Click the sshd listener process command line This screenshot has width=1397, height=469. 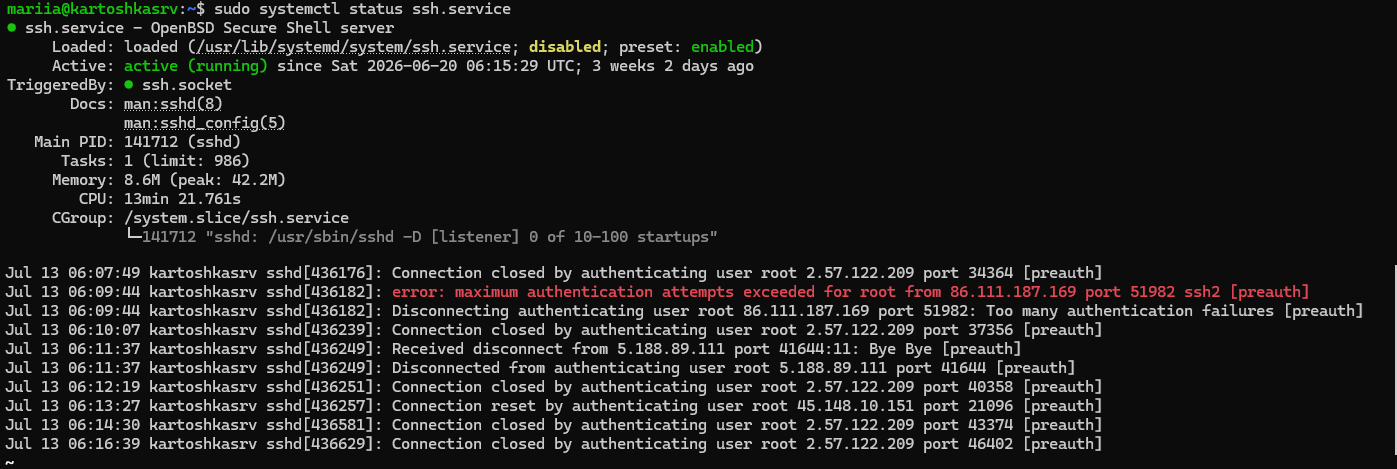[x=430, y=237]
